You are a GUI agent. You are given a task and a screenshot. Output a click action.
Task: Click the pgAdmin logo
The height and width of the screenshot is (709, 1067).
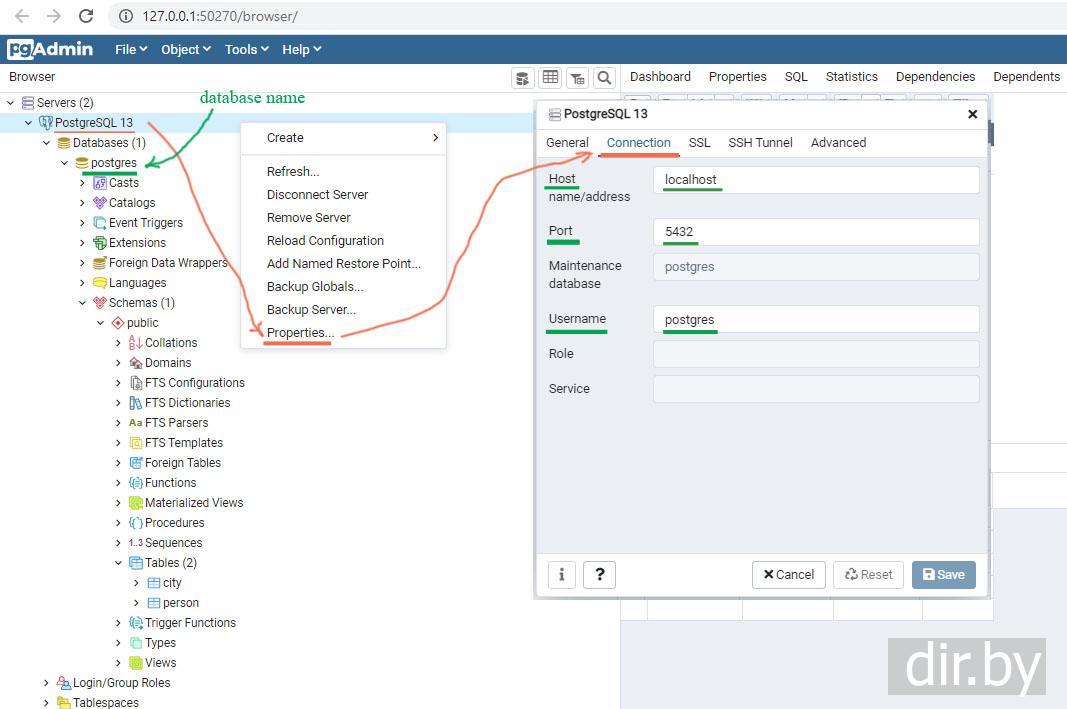[x=50, y=49]
